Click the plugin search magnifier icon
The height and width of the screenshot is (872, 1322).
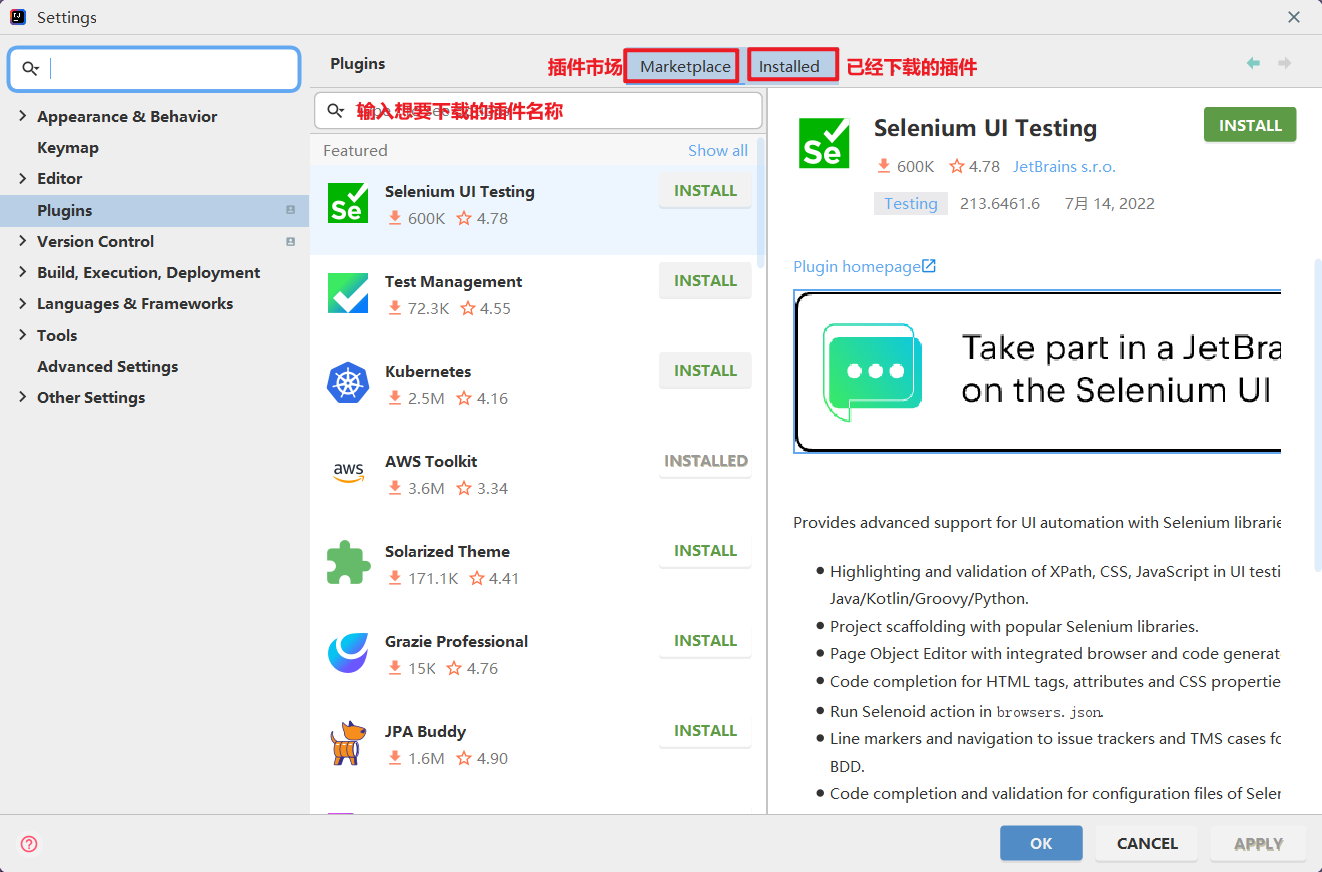pyautogui.click(x=335, y=111)
